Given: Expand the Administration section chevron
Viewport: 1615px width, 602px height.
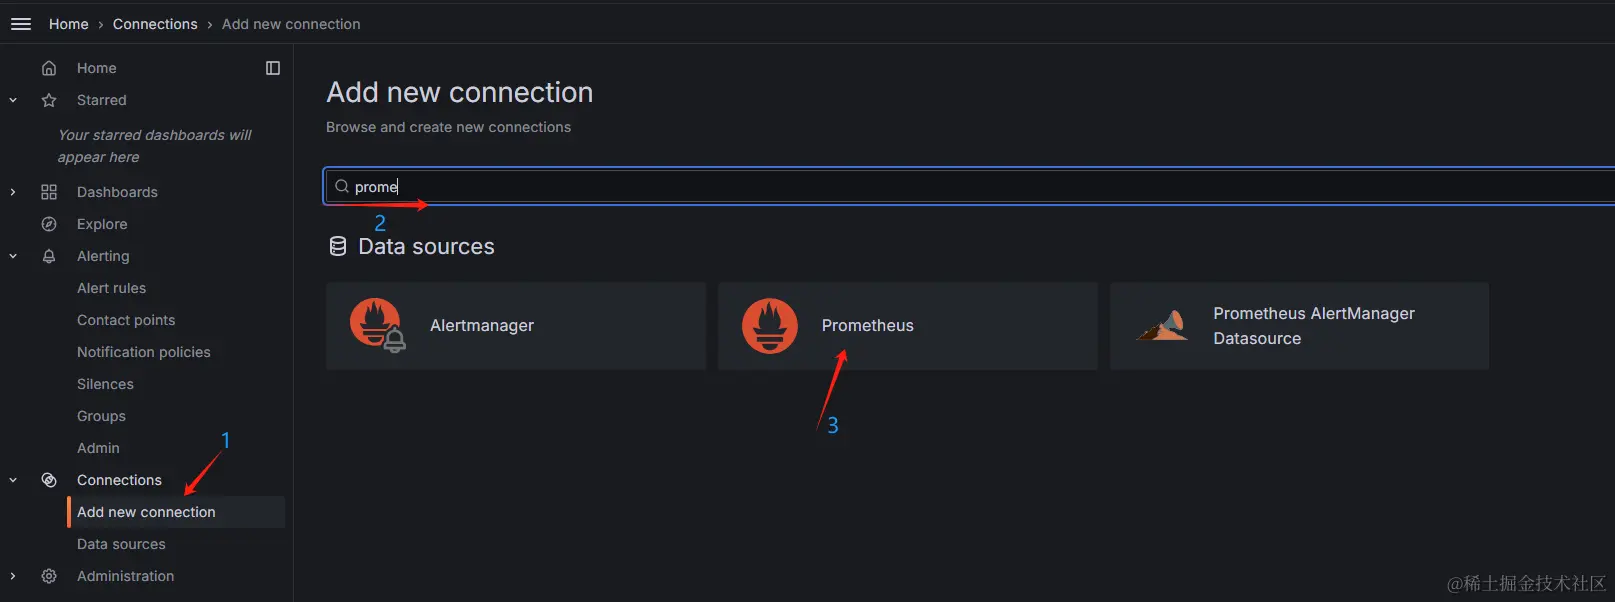Looking at the screenshot, I should (13, 576).
